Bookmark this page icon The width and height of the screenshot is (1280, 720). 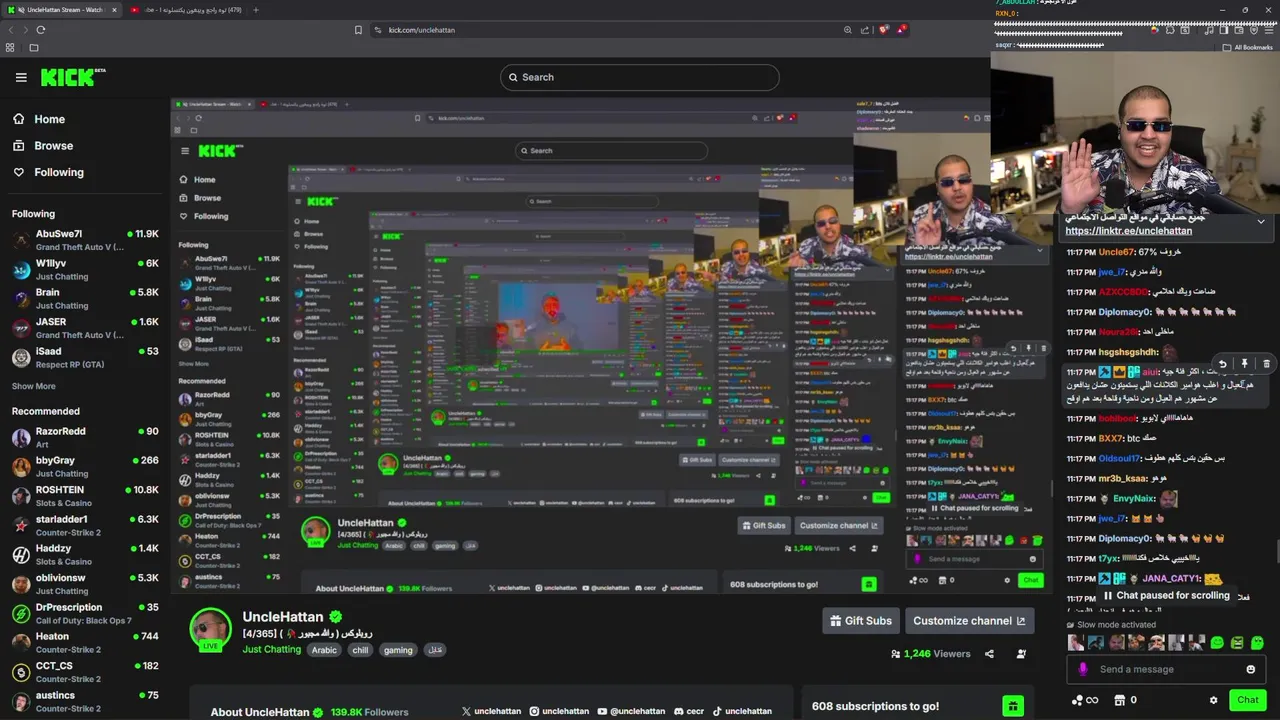coord(358,30)
